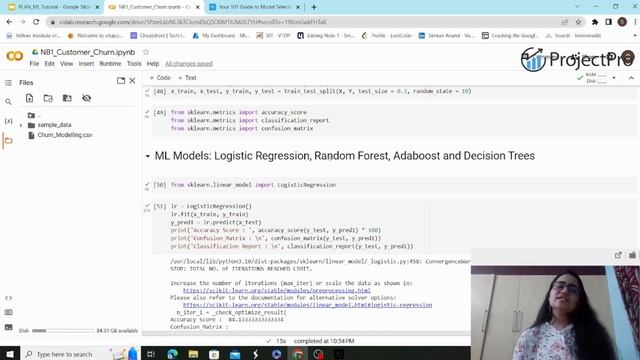This screenshot has height=360, width=640.
Task: Go up to parent folder
Action: 32,116
